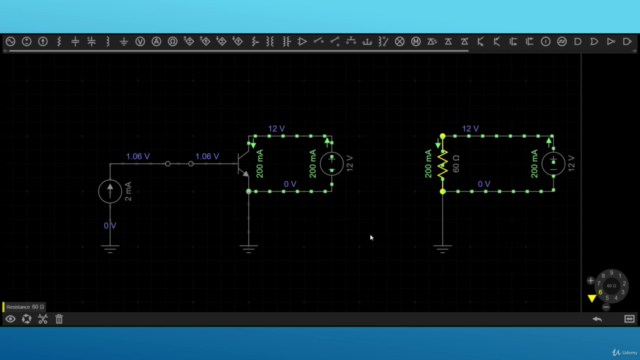Select the capacitor component
This screenshot has width=640, height=360.
pos(75,42)
